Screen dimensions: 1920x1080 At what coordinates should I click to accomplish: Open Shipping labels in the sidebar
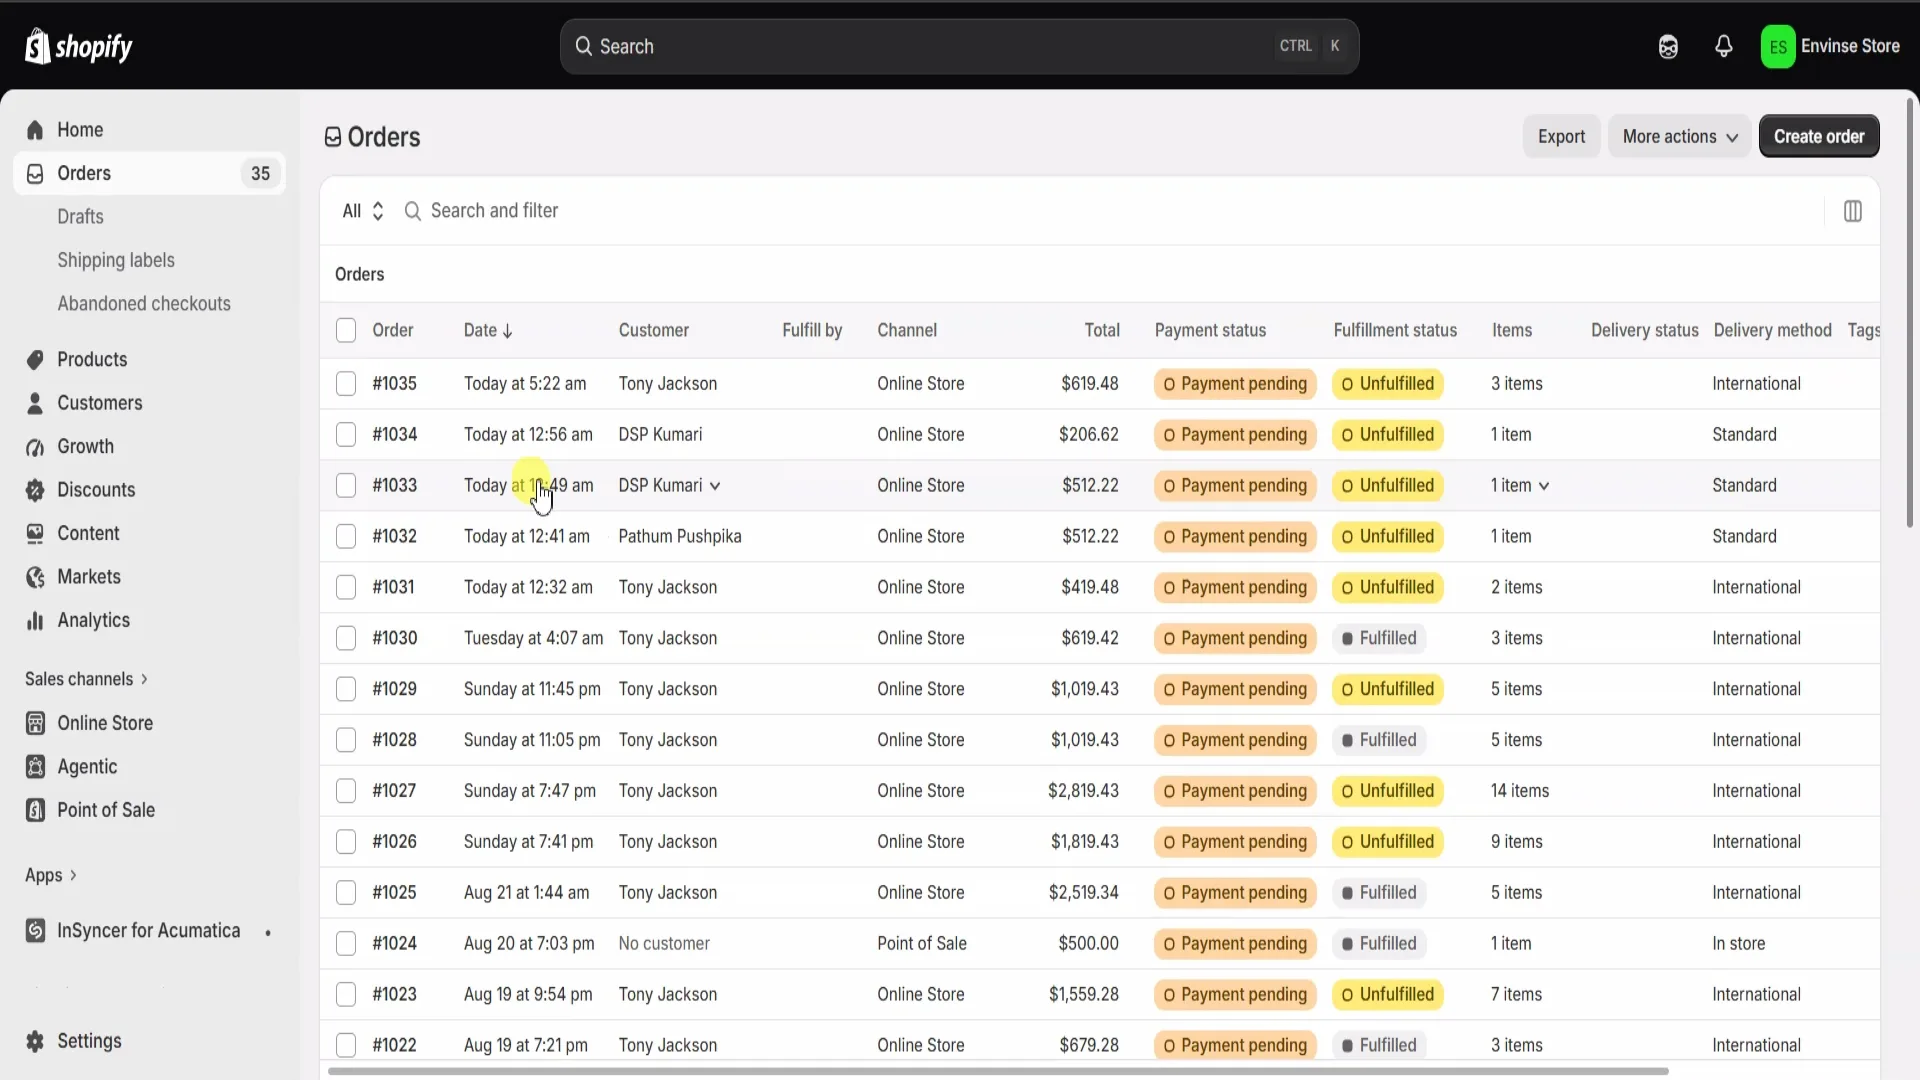[x=116, y=260]
